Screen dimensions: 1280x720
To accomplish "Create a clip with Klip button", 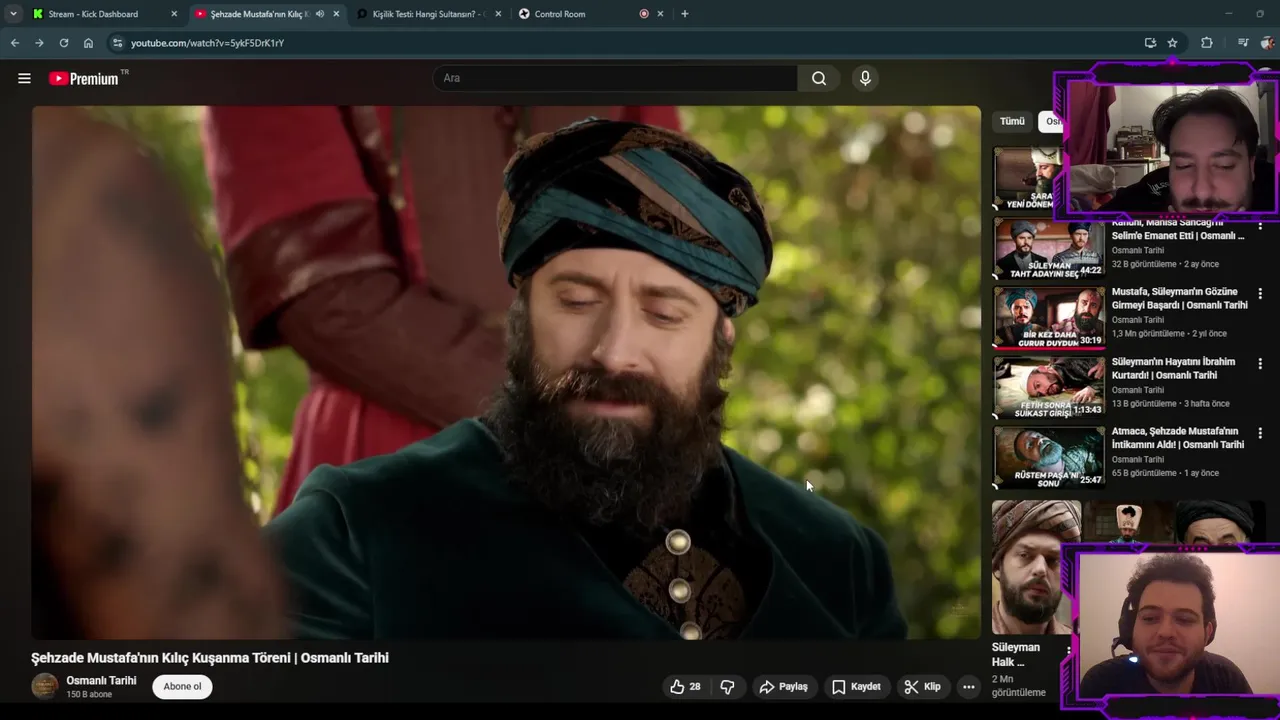I will (x=922, y=687).
